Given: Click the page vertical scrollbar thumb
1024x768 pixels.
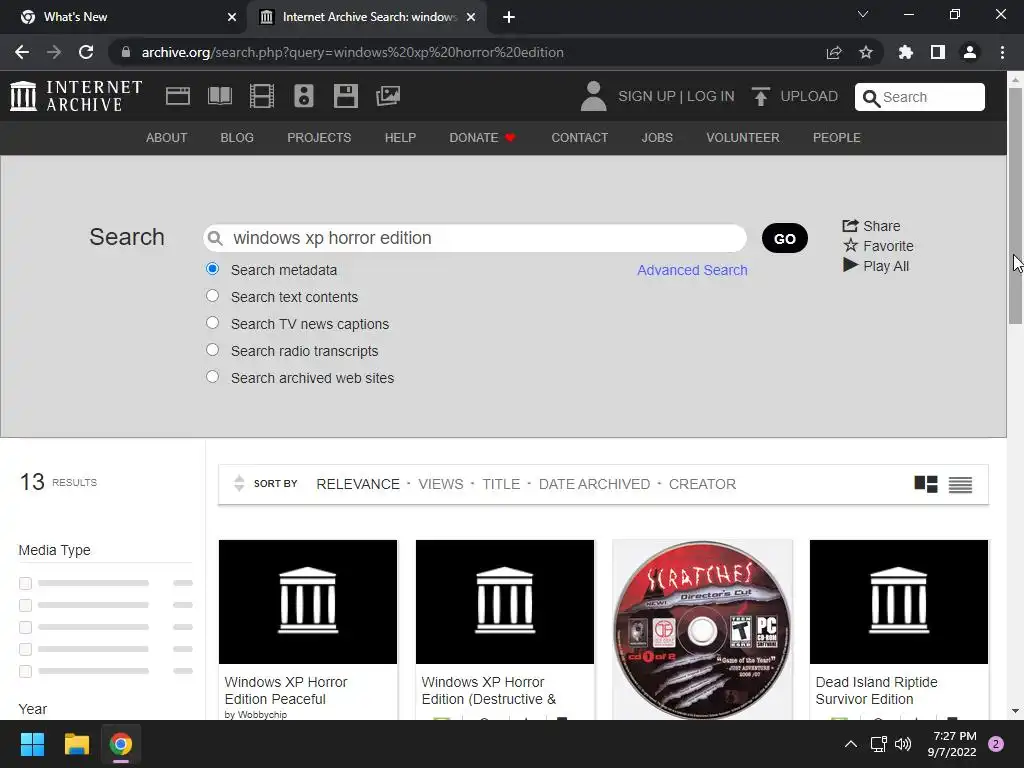Looking at the screenshot, I should pos(1015,205).
